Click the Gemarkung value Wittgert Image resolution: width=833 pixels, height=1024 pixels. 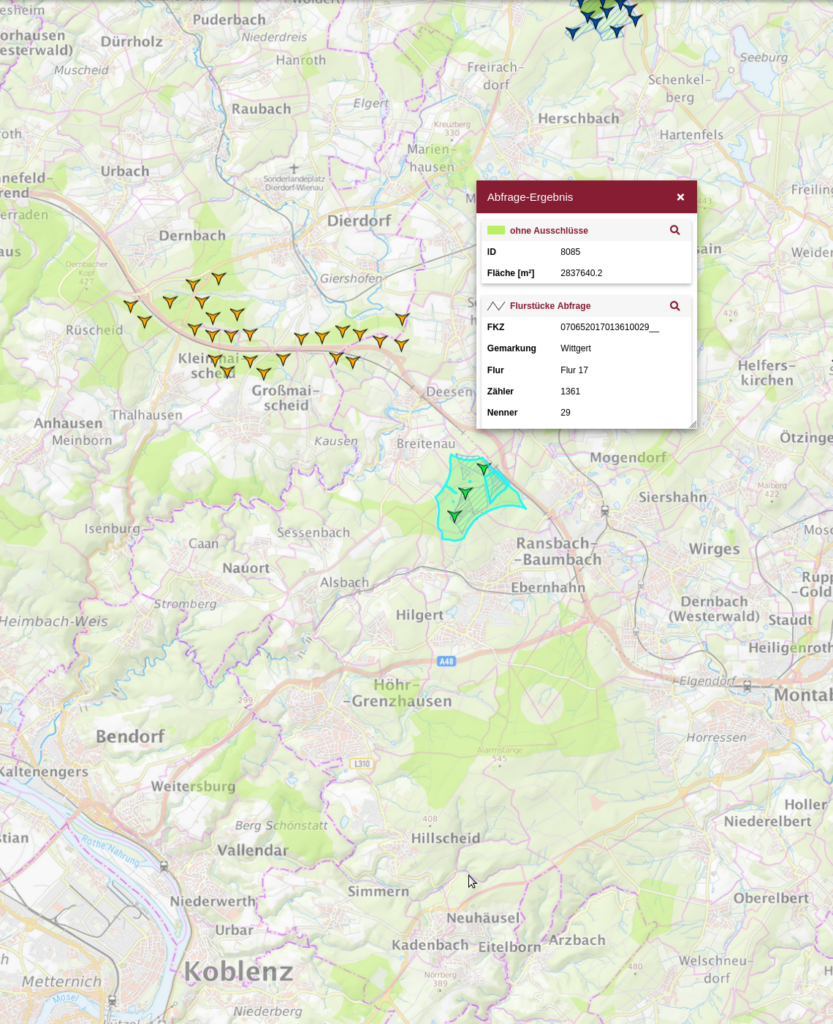576,349
